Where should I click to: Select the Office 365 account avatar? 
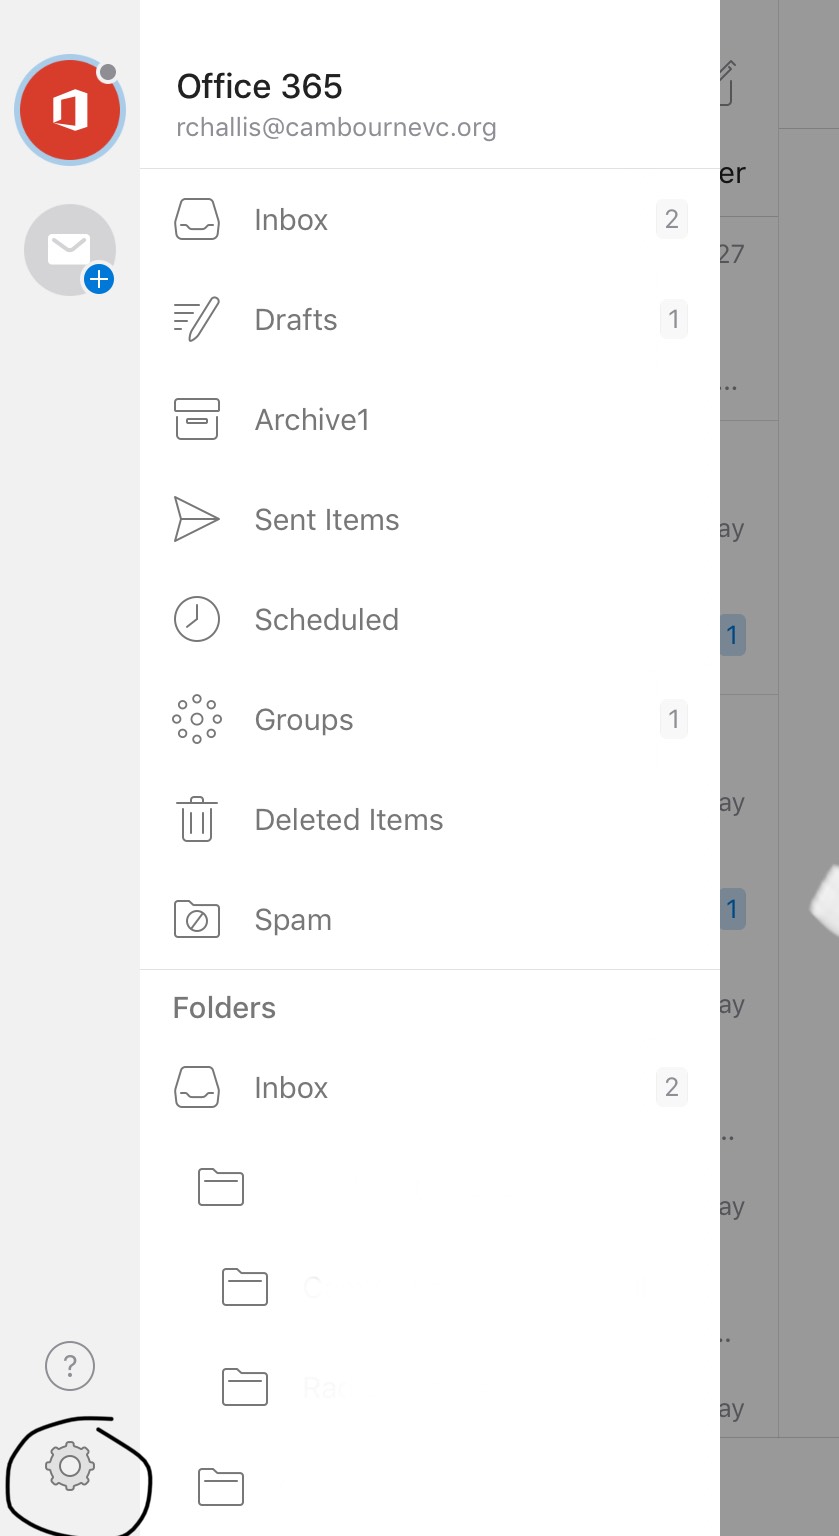[x=70, y=110]
